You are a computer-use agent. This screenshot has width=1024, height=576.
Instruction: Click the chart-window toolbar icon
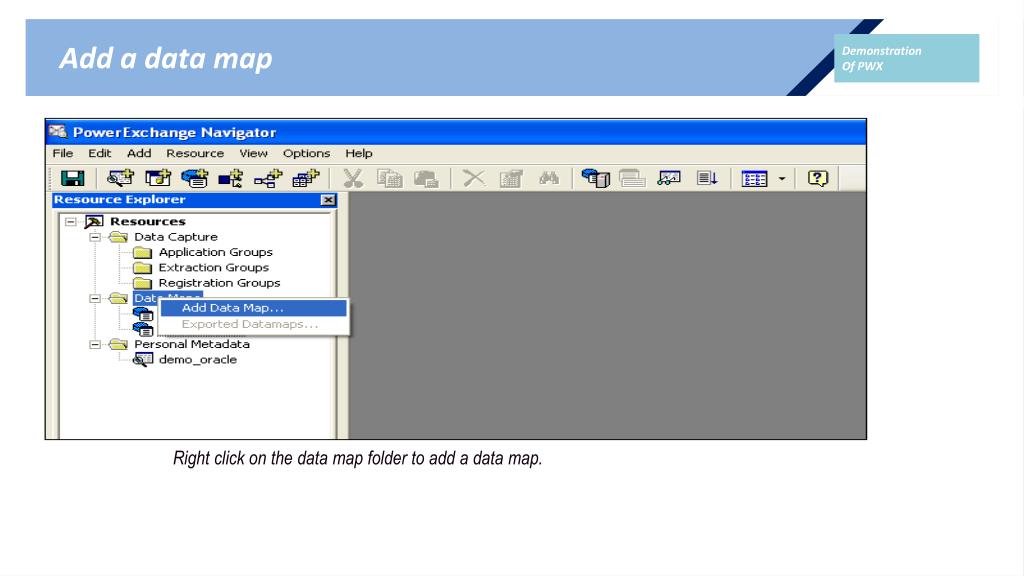[x=669, y=178]
